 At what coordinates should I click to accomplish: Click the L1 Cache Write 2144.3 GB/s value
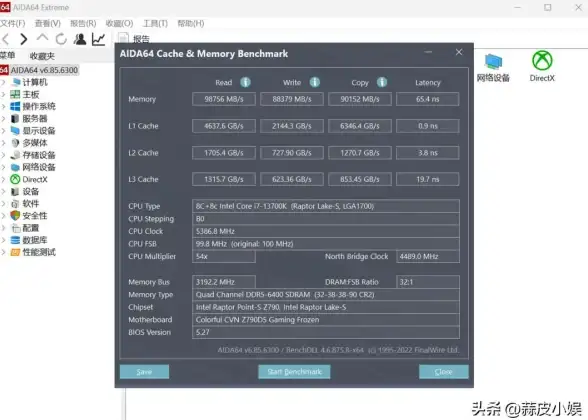coord(292,126)
